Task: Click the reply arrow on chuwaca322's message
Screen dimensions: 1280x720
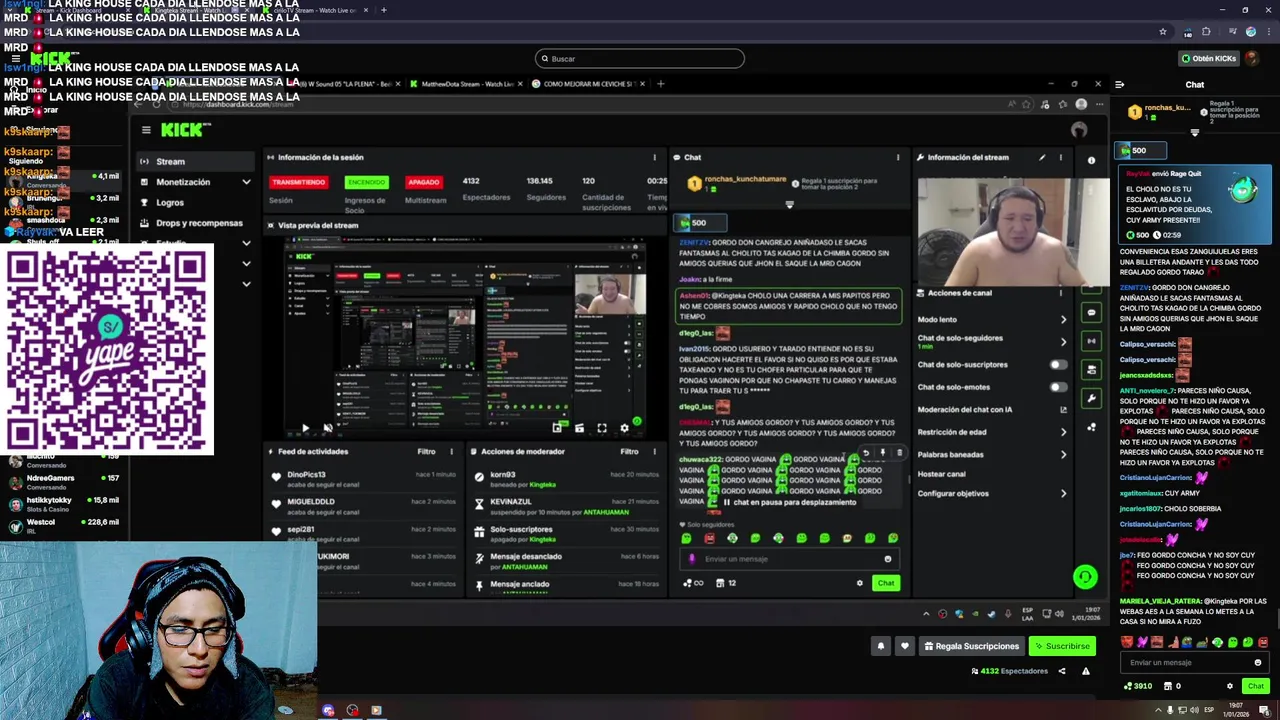Action: [x=866, y=453]
